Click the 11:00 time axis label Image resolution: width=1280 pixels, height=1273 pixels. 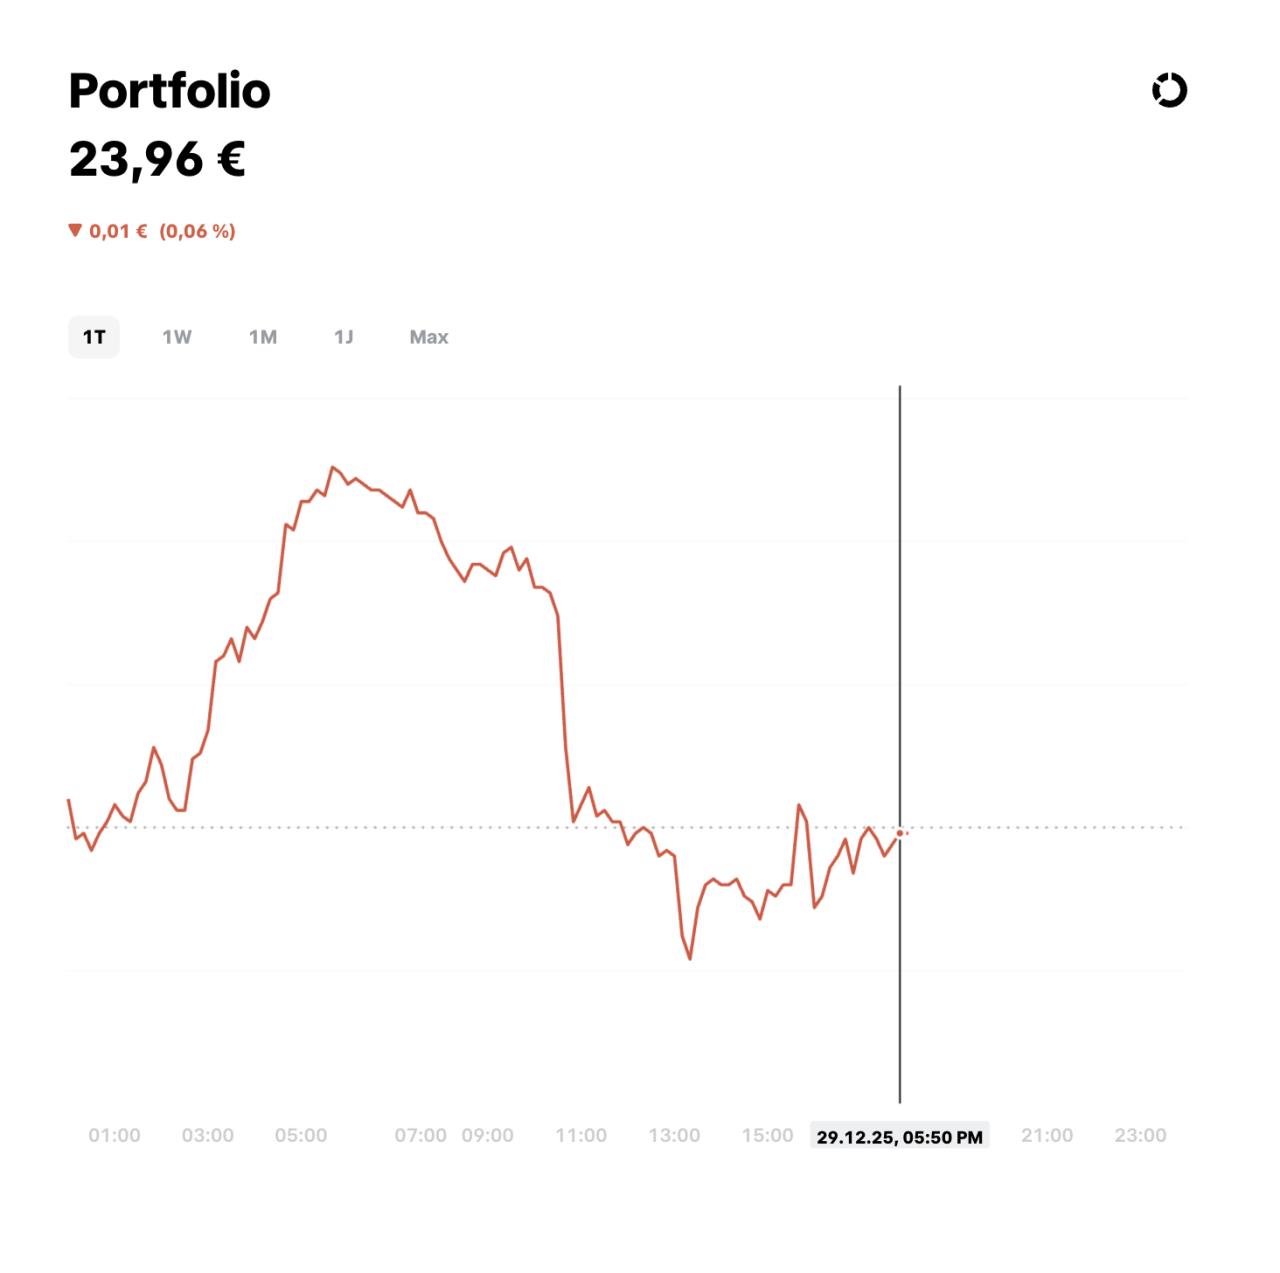581,1135
